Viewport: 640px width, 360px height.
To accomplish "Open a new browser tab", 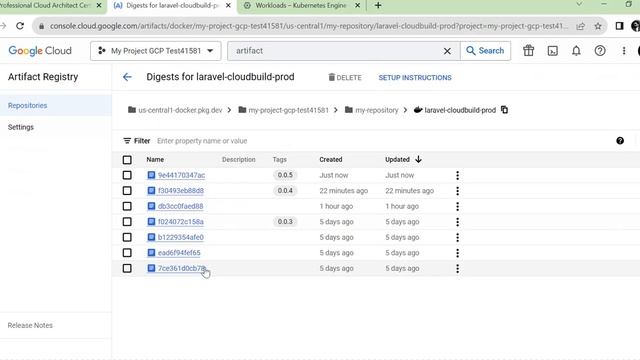I will click(378, 5).
